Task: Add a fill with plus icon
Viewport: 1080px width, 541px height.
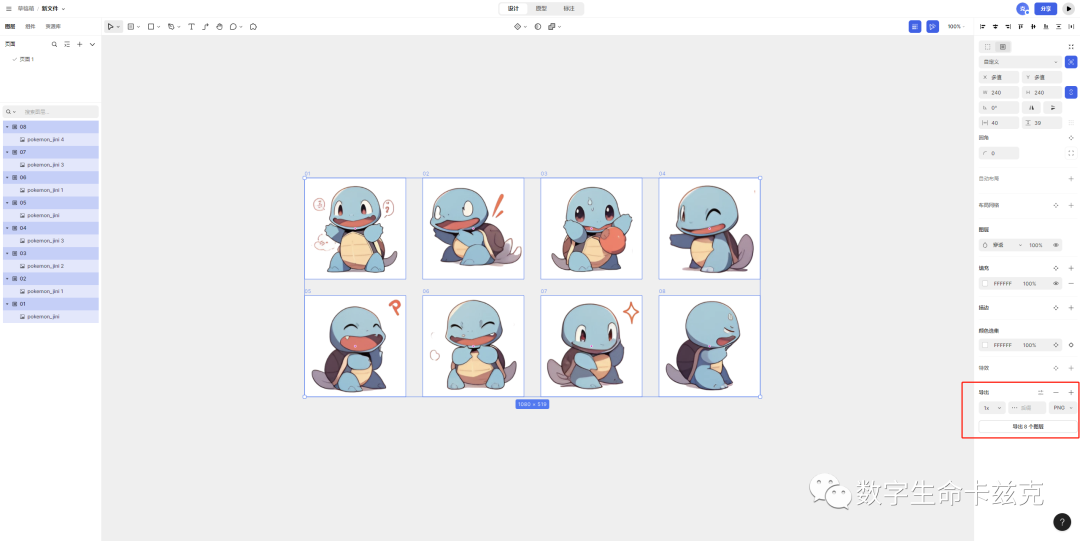Action: pos(1071,268)
